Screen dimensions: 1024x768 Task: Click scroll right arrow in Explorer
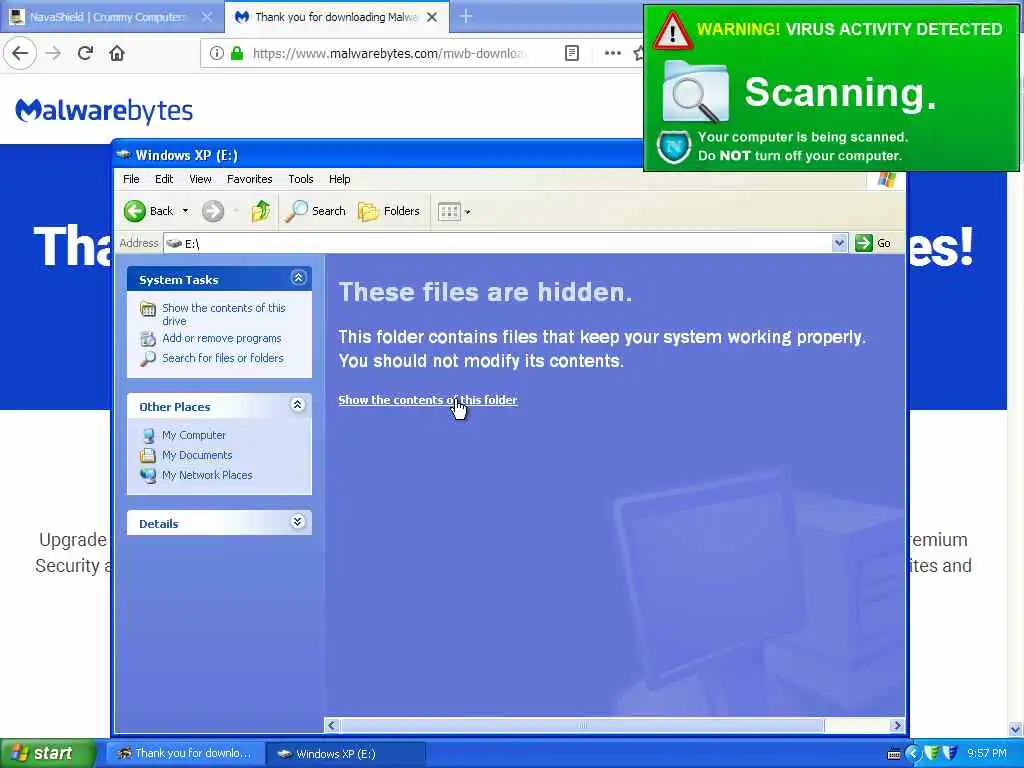(897, 726)
